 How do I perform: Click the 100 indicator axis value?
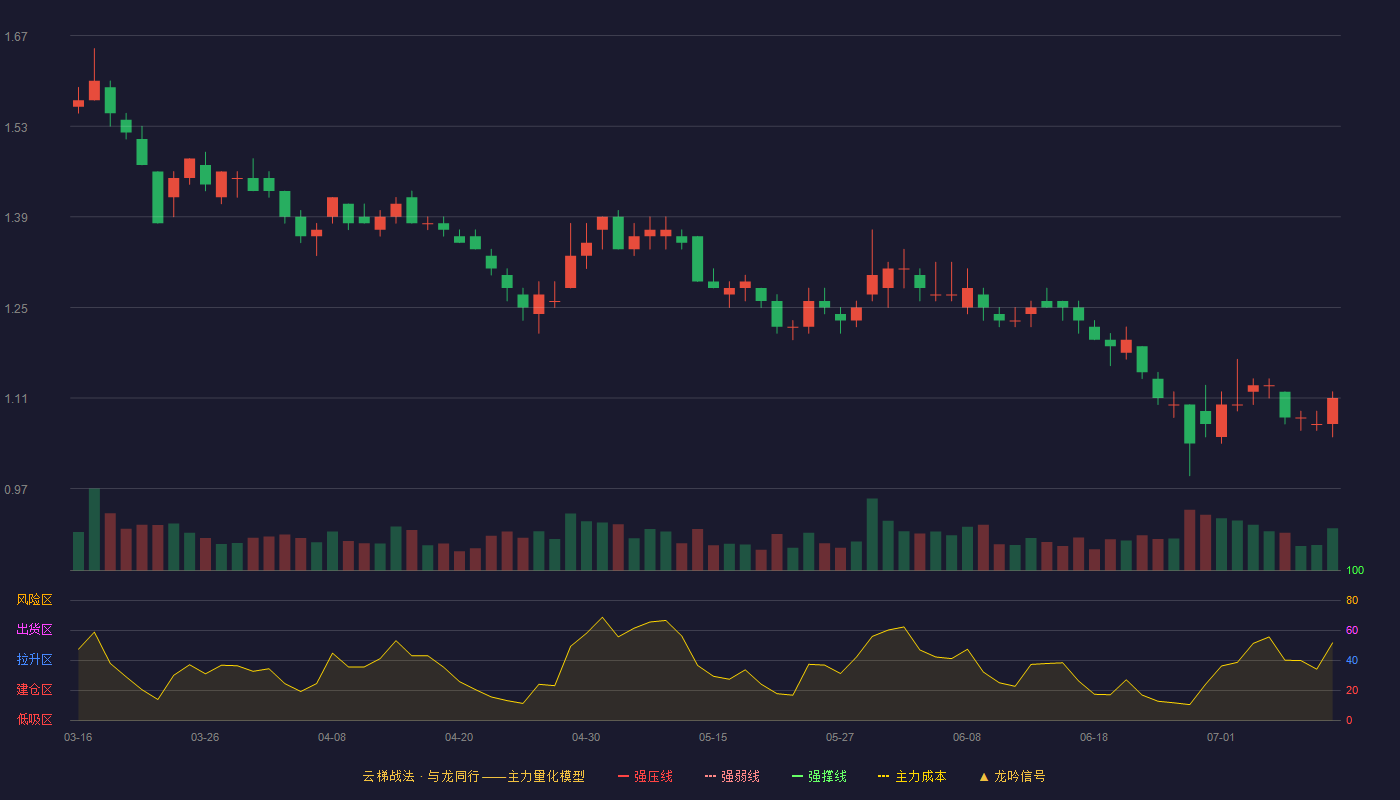pos(1355,571)
